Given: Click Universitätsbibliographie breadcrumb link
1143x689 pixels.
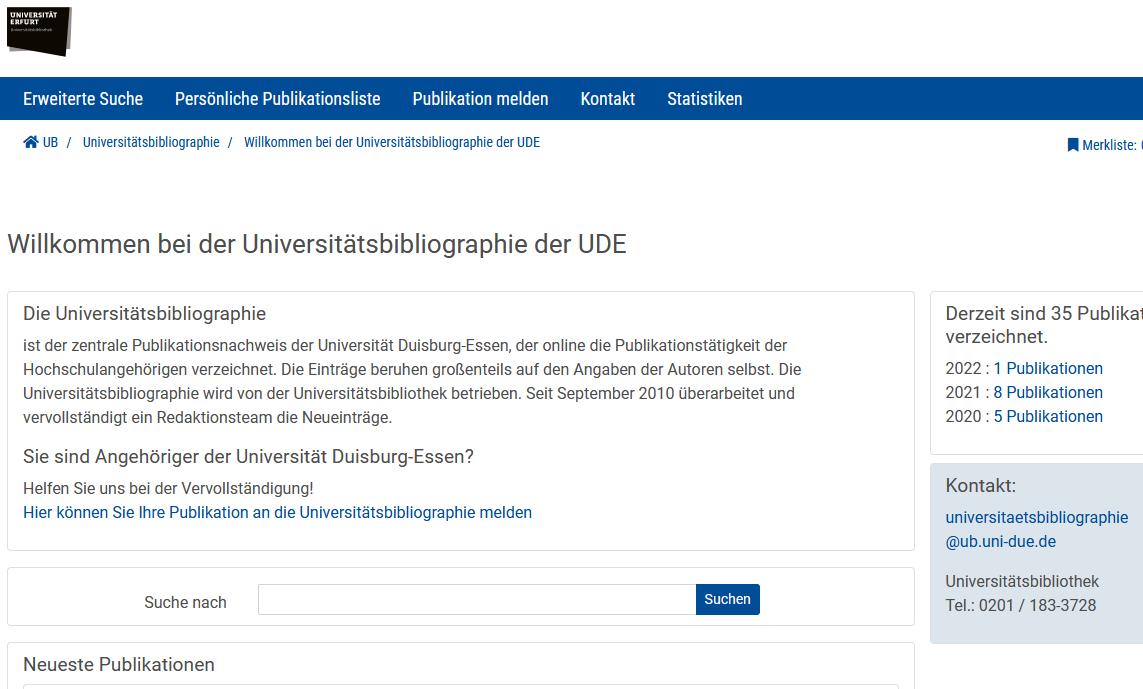Looking at the screenshot, I should (x=151, y=143).
